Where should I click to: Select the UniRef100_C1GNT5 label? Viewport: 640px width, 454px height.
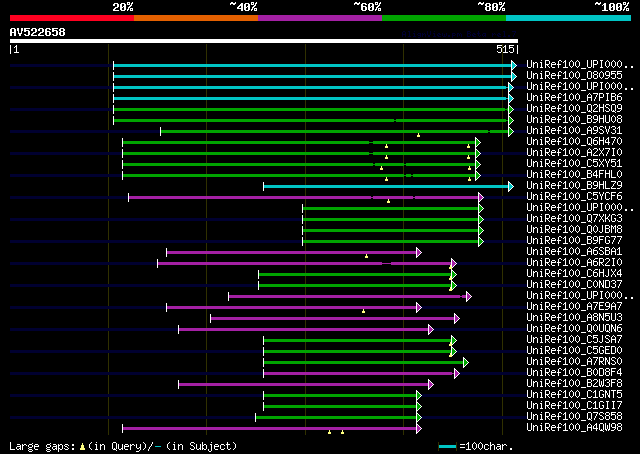pyautogui.click(x=574, y=395)
